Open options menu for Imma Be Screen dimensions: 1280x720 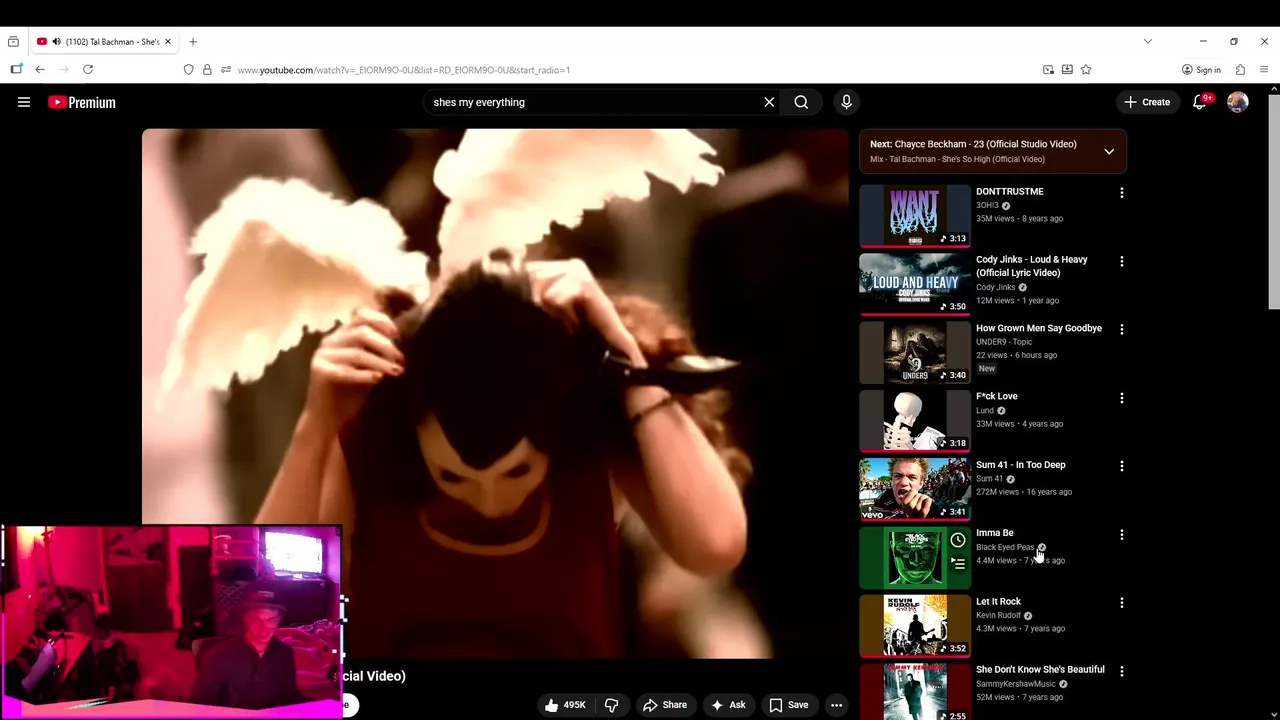coord(1121,535)
